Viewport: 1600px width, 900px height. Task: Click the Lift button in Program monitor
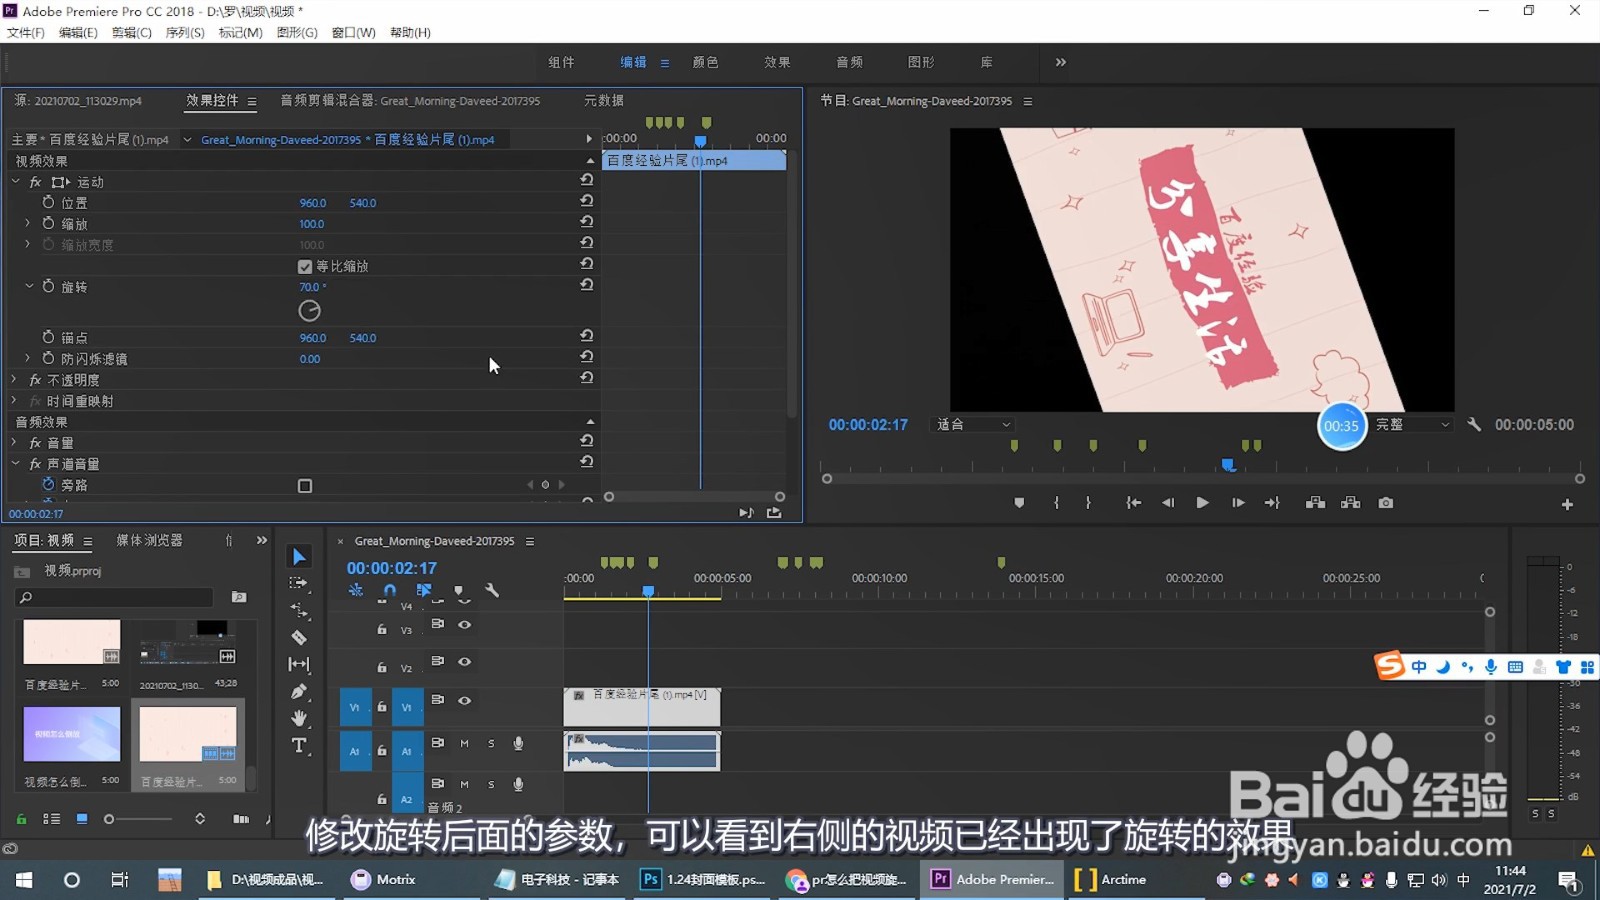pos(1315,503)
